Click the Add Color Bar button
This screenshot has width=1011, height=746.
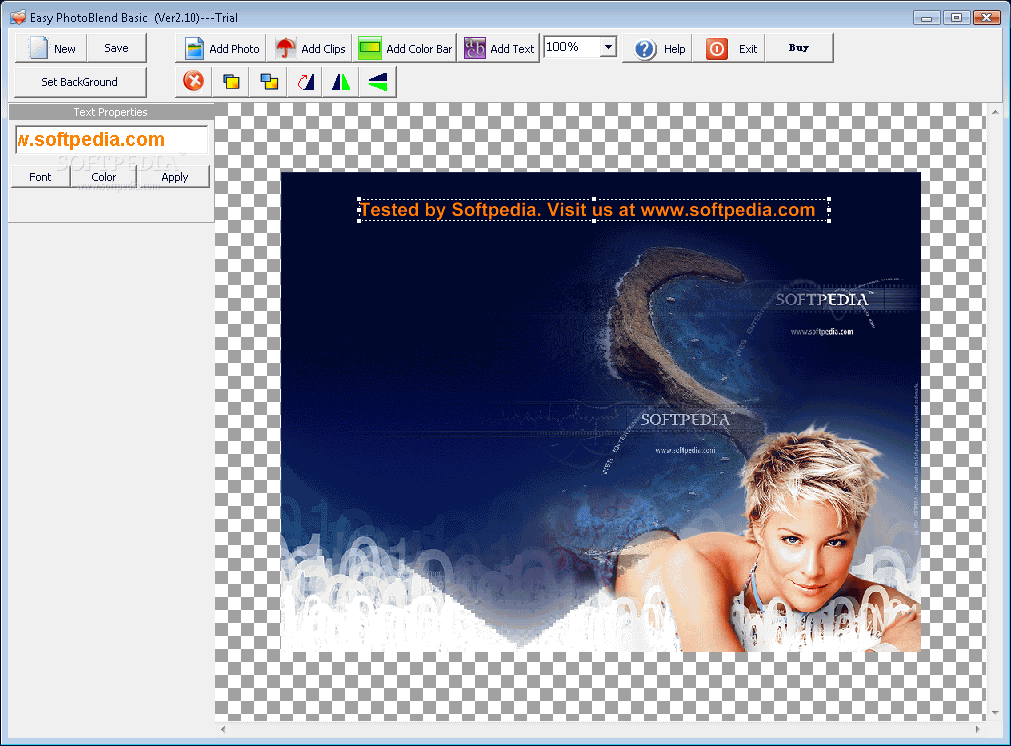(x=405, y=48)
